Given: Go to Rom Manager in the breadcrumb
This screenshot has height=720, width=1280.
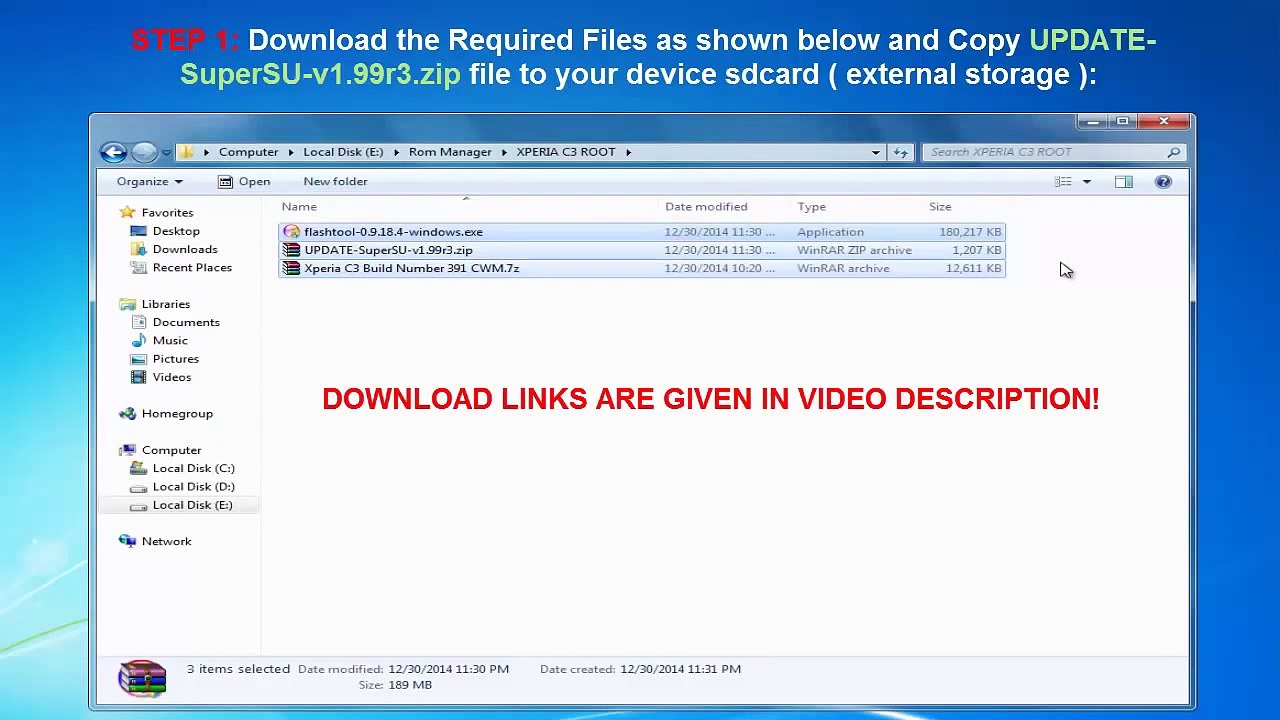Looking at the screenshot, I should [450, 152].
